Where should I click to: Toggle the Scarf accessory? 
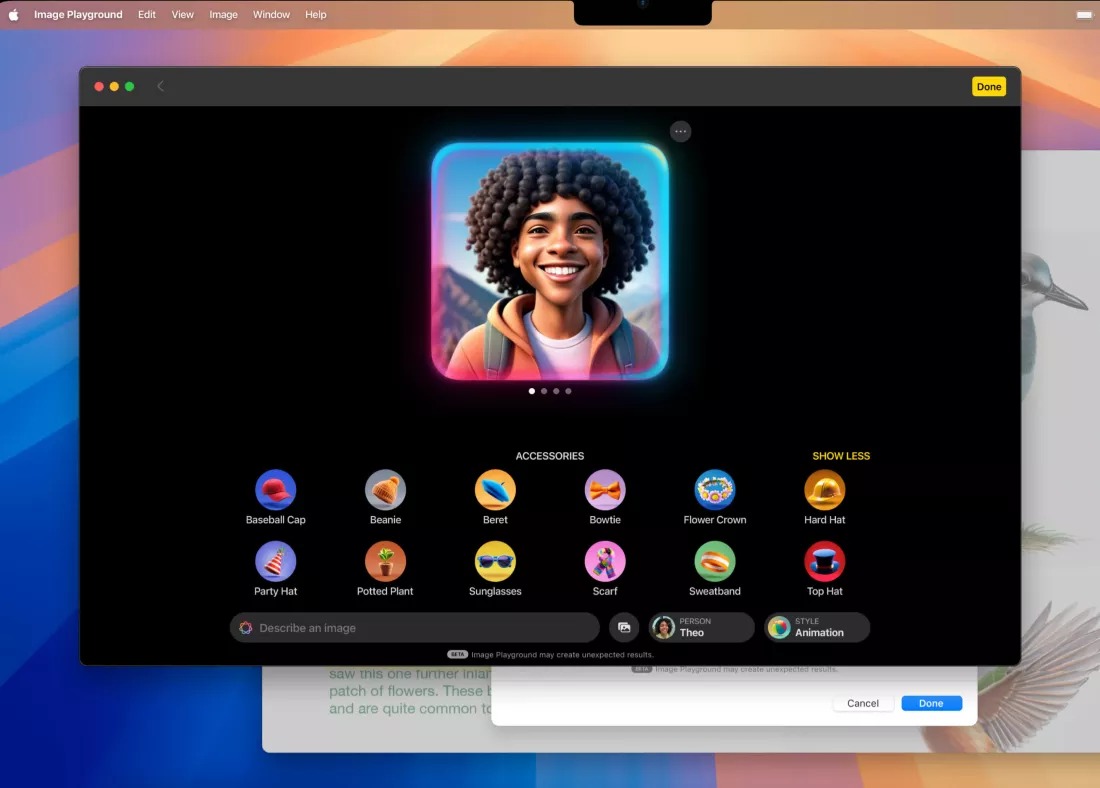[605, 562]
